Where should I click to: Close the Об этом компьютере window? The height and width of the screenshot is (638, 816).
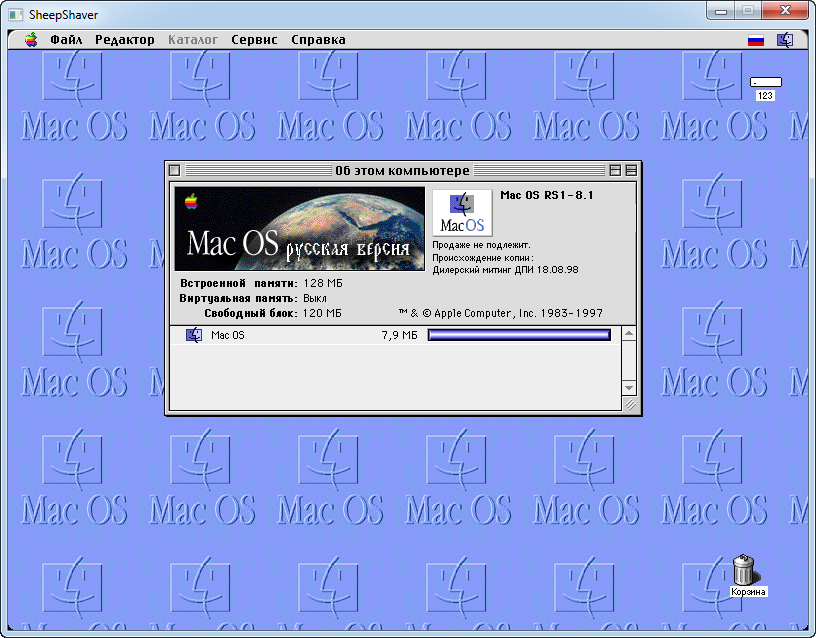click(174, 170)
